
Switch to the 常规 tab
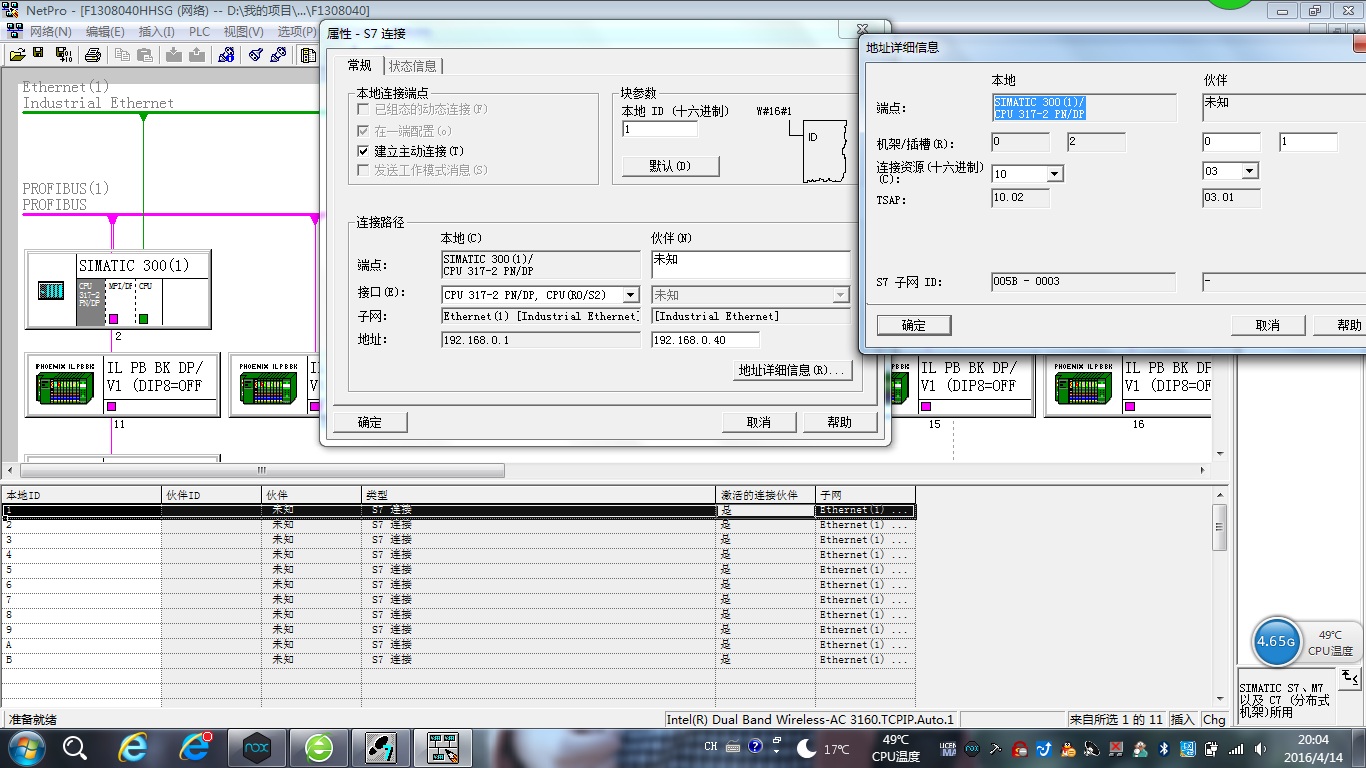[x=359, y=65]
